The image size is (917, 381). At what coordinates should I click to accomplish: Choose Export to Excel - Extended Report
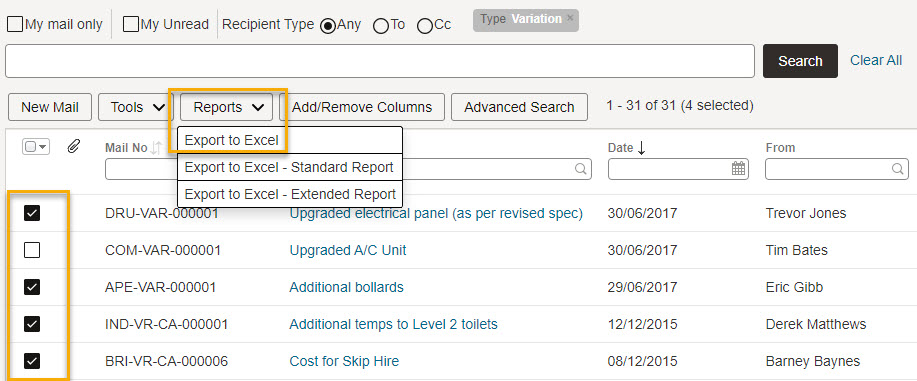click(290, 194)
